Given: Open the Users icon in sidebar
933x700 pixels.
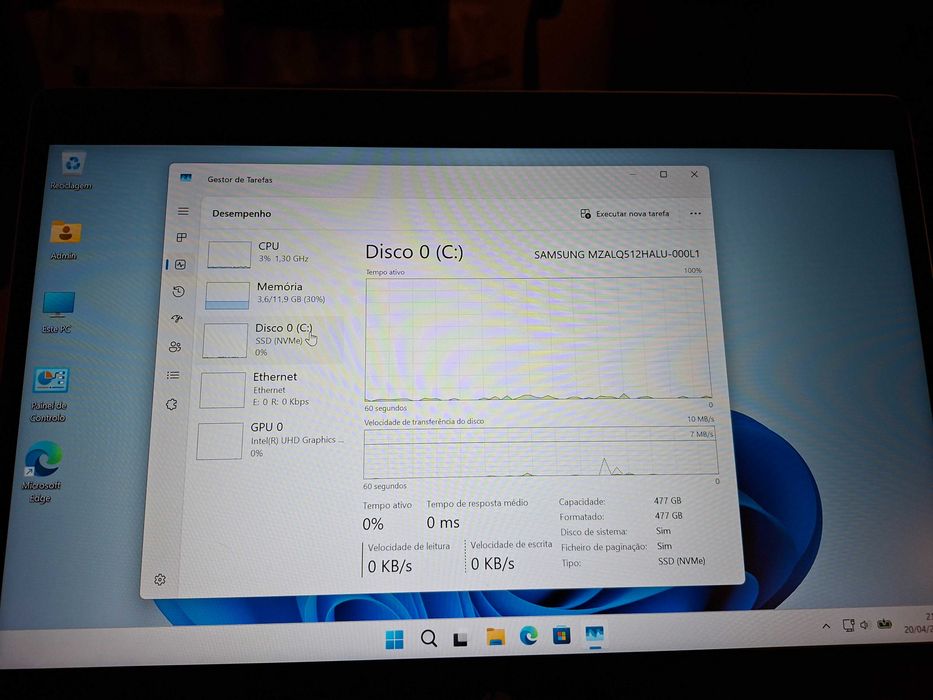Looking at the screenshot, I should (x=175, y=346).
